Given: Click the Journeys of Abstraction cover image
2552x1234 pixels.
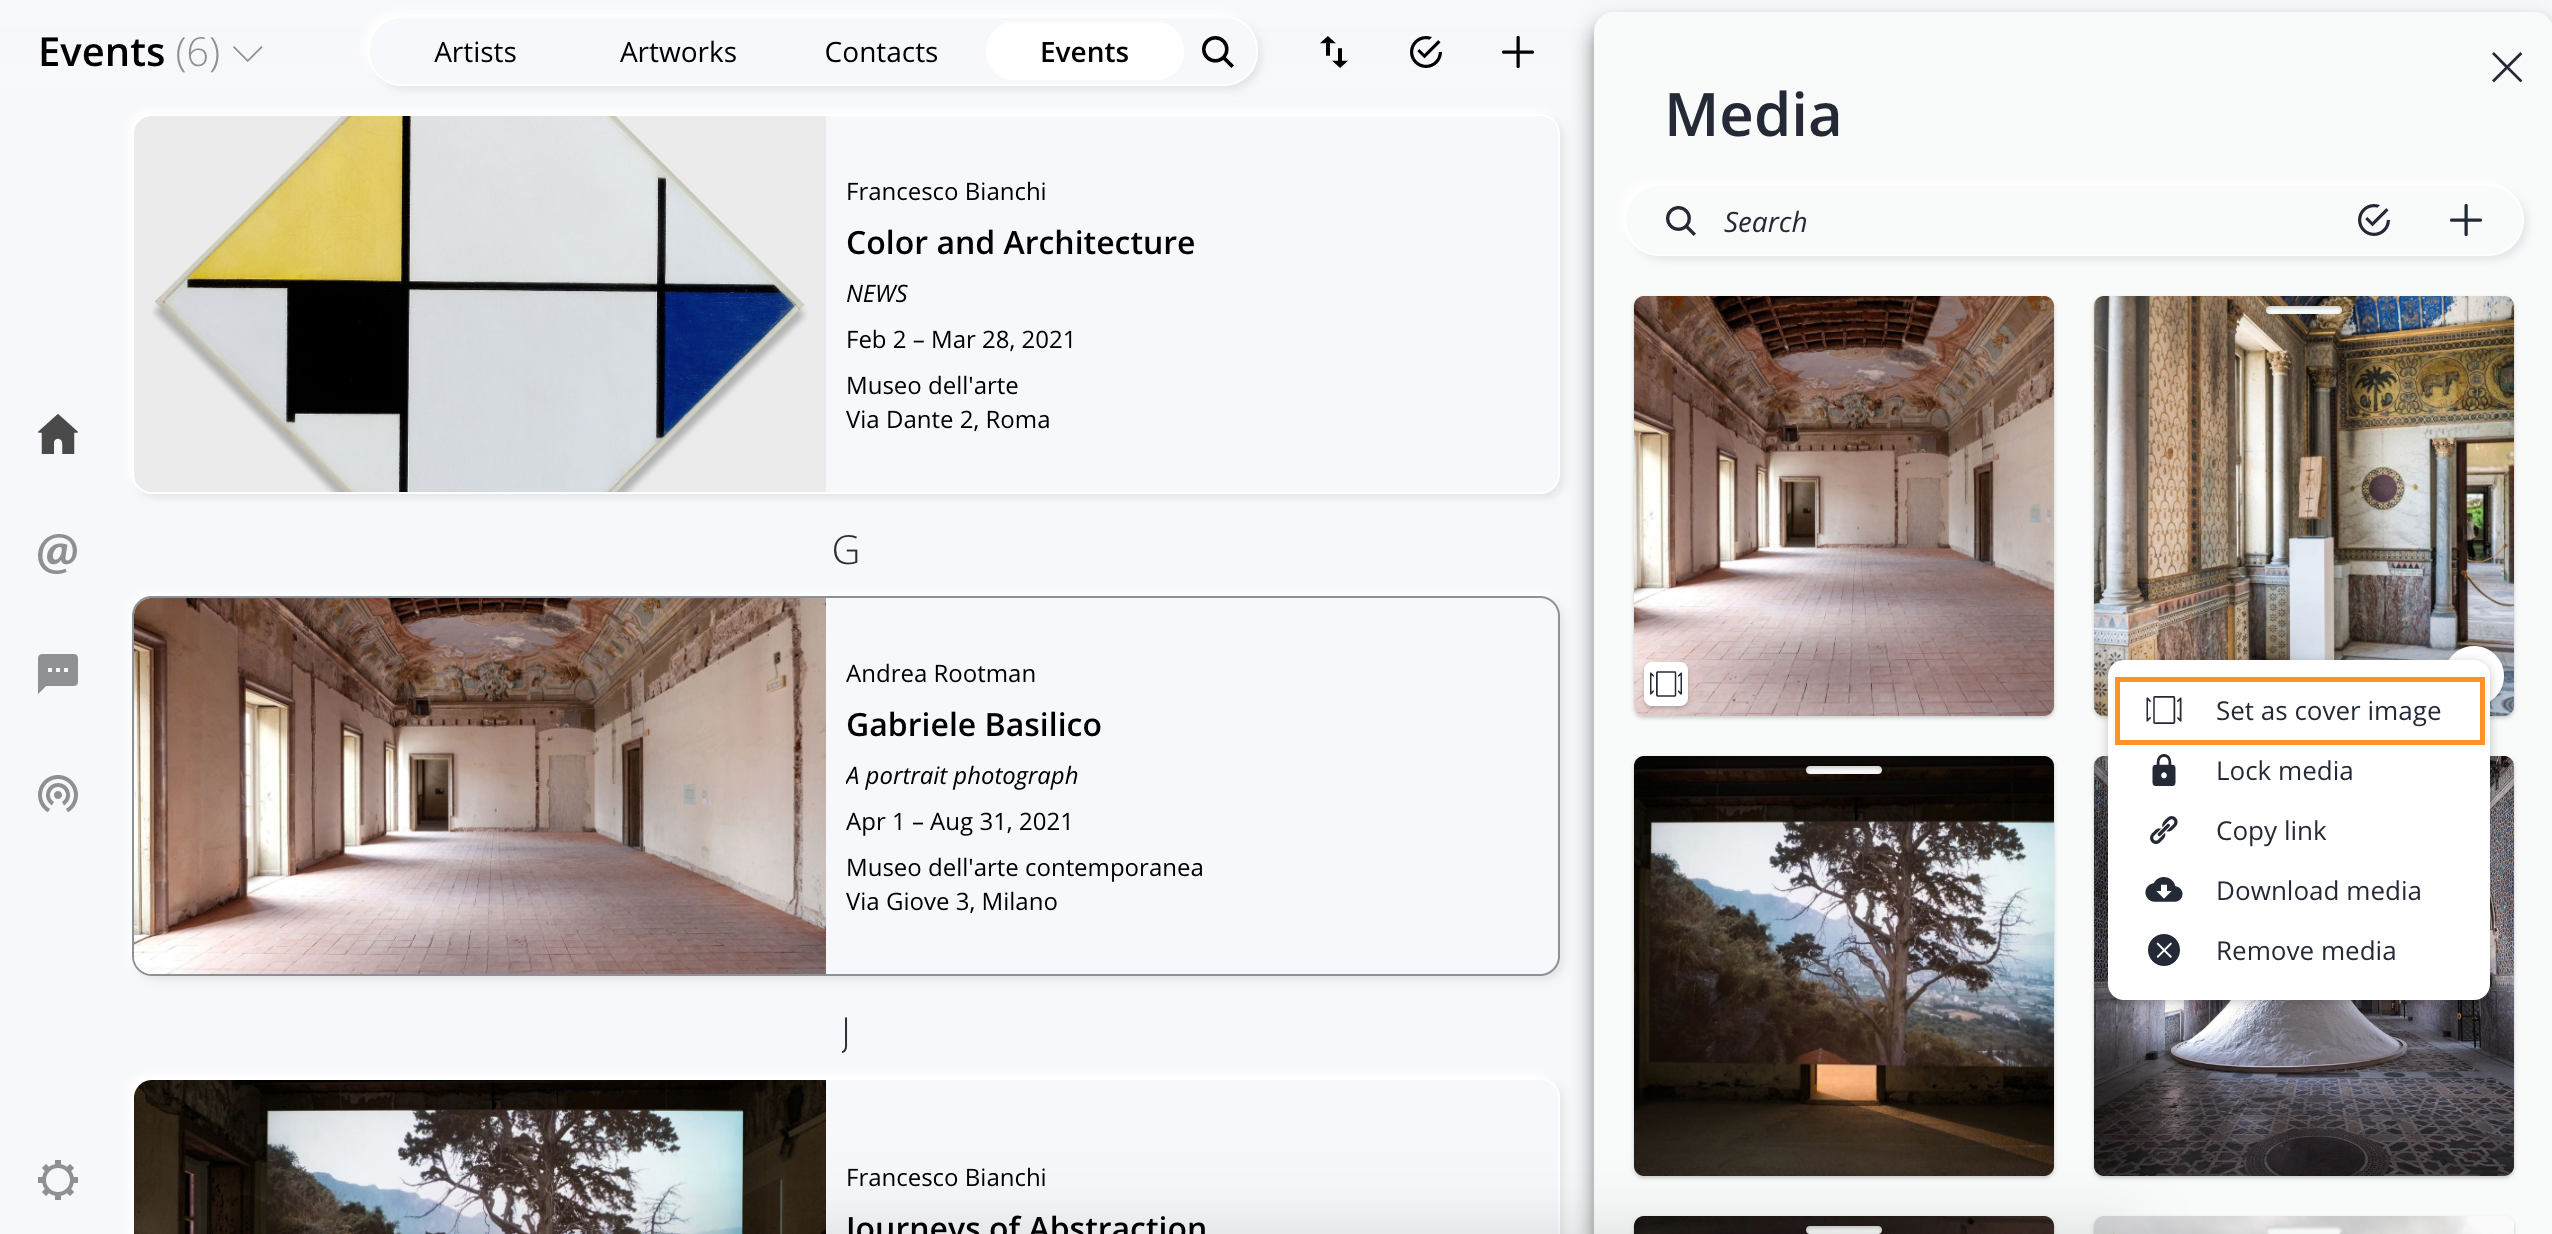Looking at the screenshot, I should click(480, 1157).
